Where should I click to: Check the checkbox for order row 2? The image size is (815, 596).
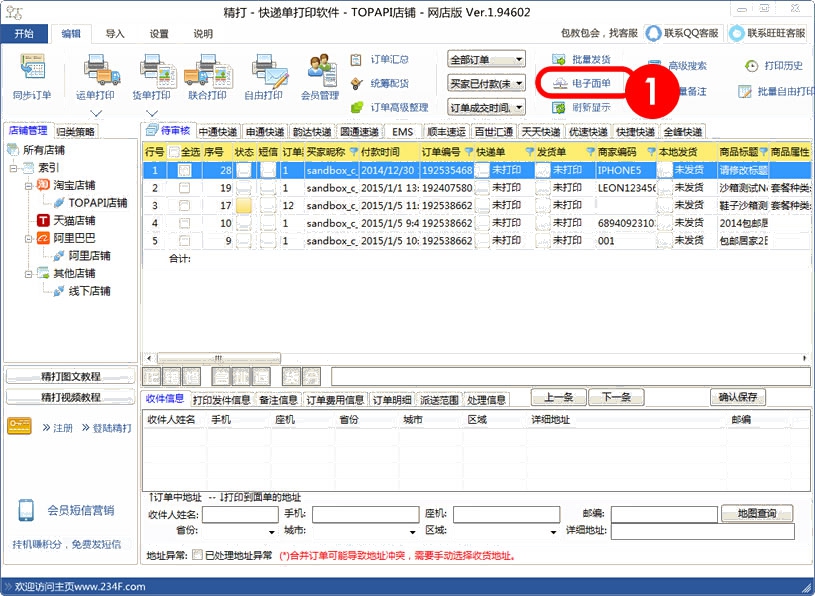[184, 188]
